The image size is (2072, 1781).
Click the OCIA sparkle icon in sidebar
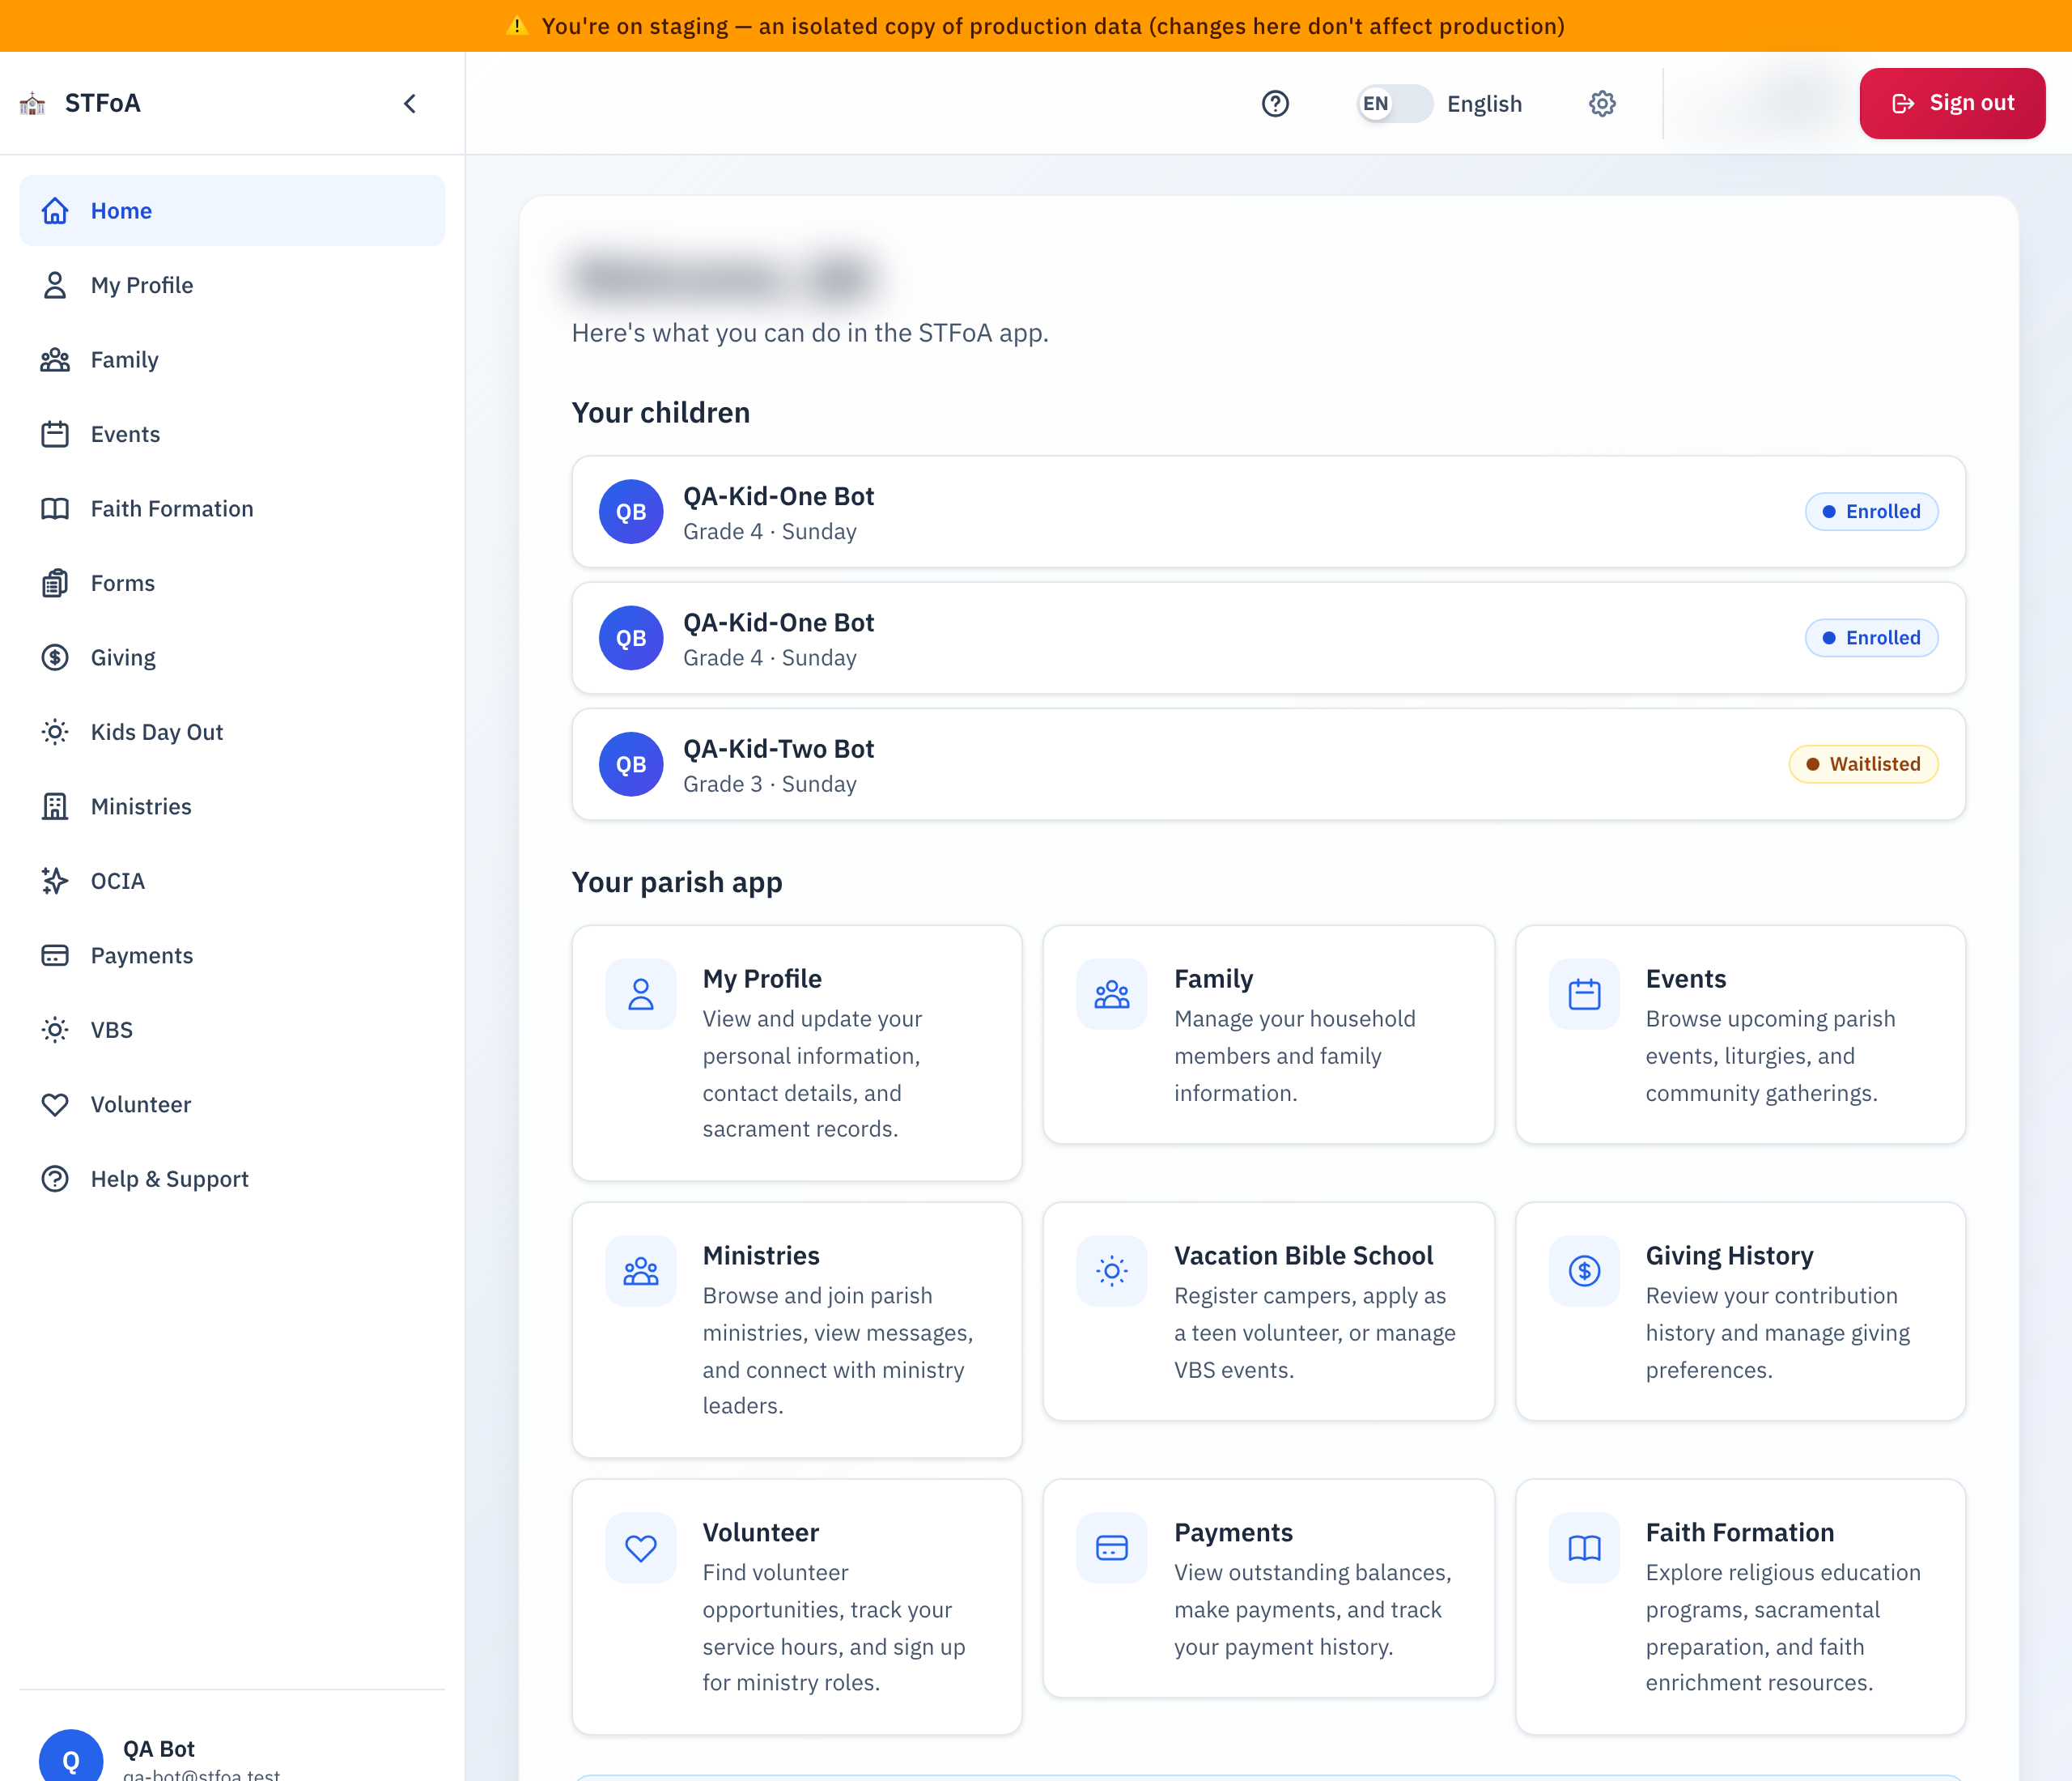55,881
